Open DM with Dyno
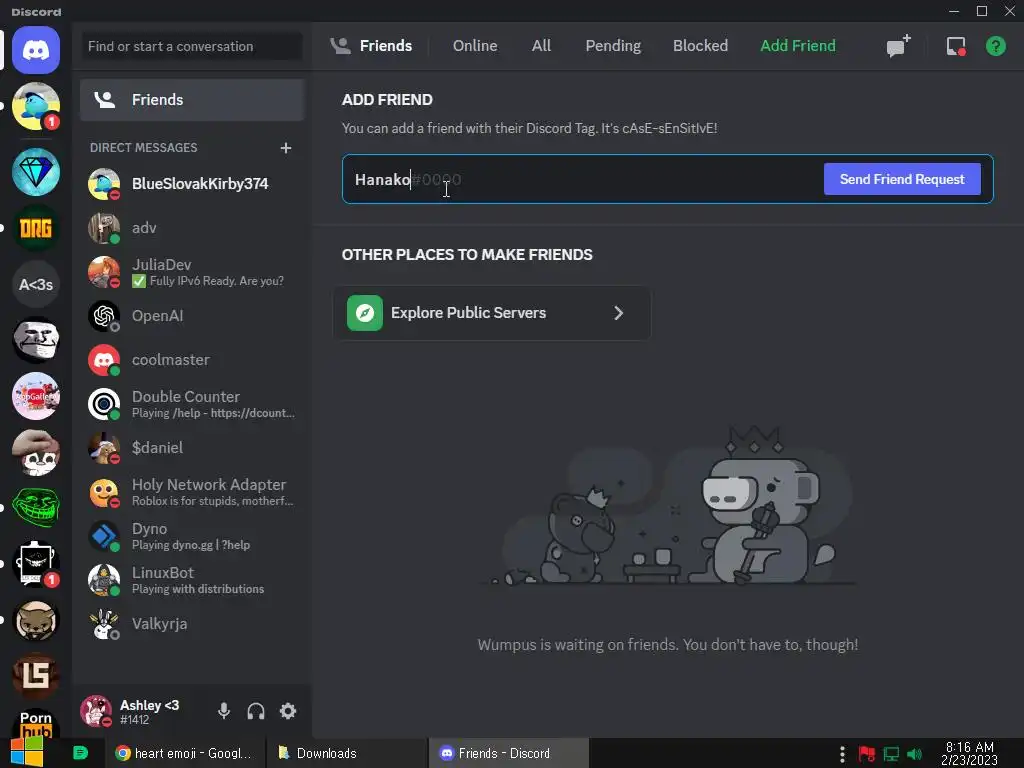Image resolution: width=1024 pixels, height=768 pixels. pos(192,536)
